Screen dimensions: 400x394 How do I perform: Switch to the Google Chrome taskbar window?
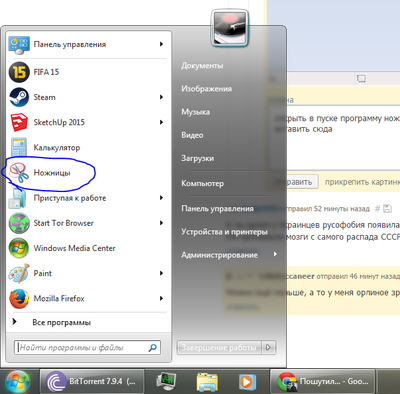[322, 381]
